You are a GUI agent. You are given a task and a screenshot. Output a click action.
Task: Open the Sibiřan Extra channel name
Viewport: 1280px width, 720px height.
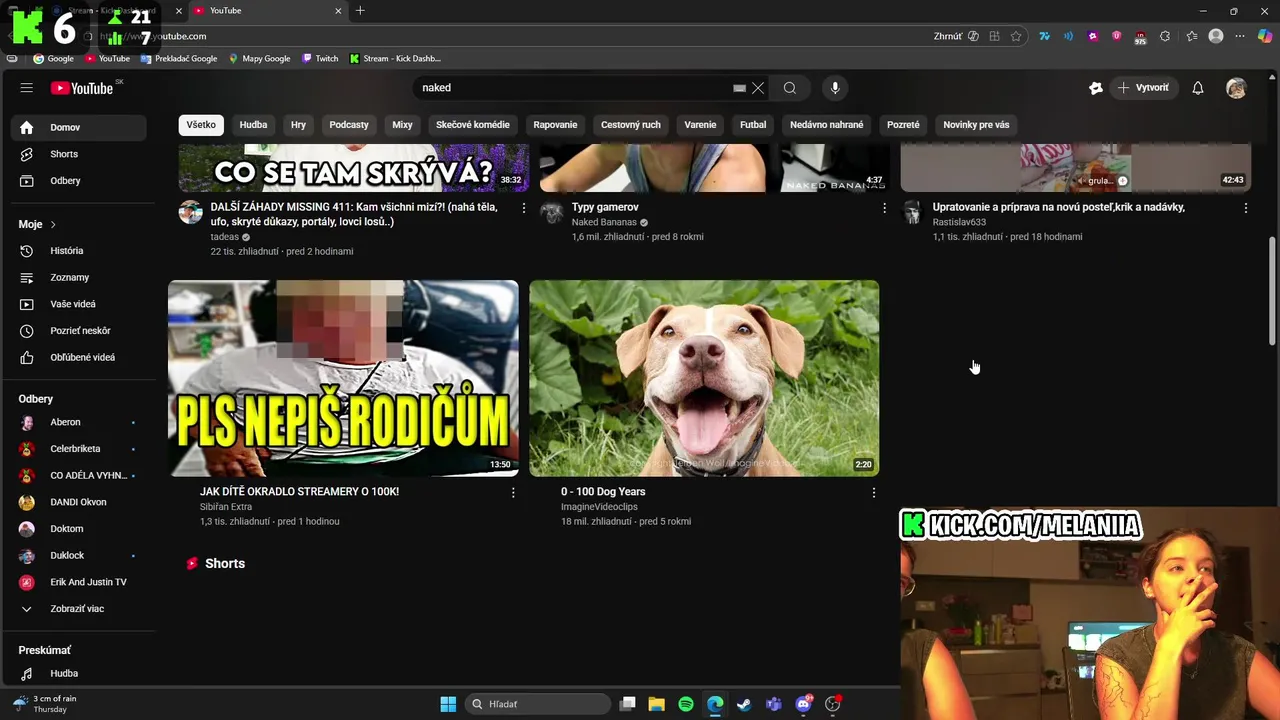pos(226,507)
